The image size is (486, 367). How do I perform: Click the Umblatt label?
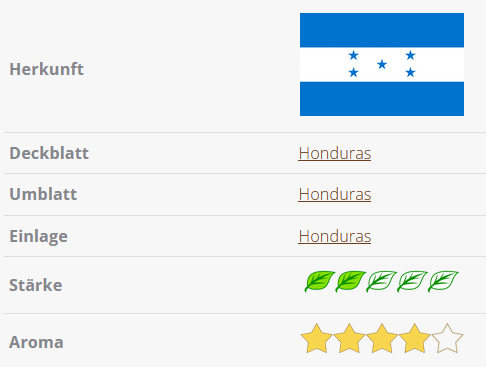43,194
